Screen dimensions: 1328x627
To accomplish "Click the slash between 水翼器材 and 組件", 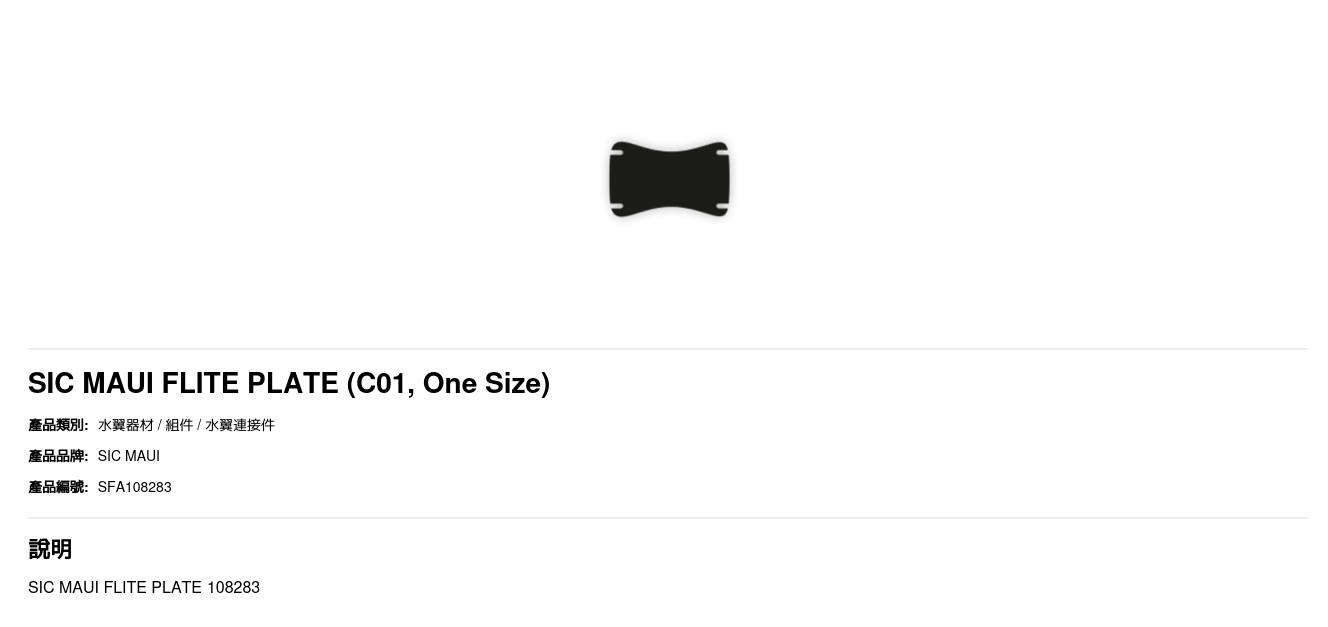I will [x=159, y=425].
